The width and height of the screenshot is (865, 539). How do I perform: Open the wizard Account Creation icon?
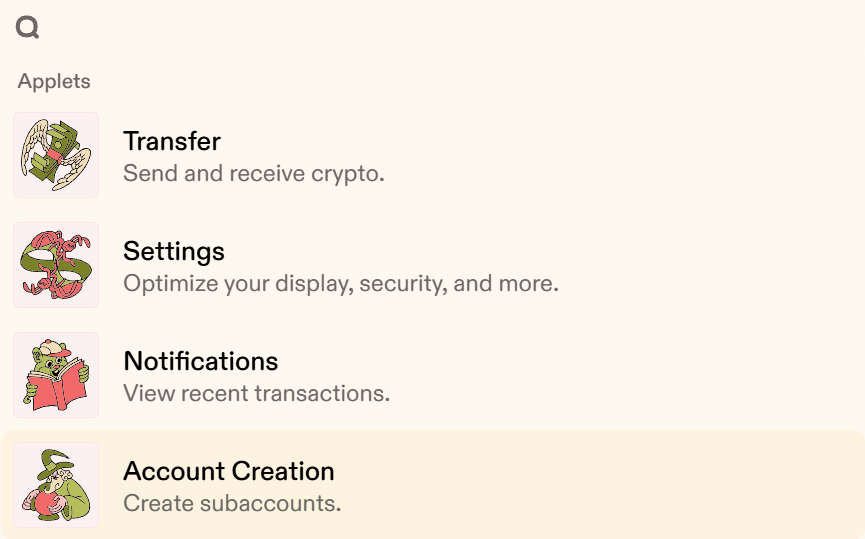(56, 485)
